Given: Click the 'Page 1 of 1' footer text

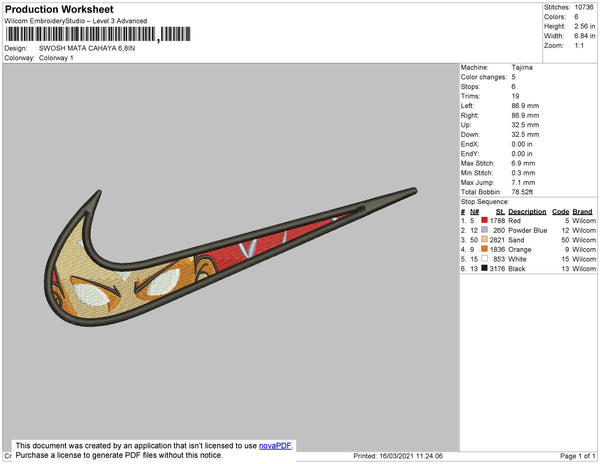Looking at the screenshot, I should coord(578,456).
